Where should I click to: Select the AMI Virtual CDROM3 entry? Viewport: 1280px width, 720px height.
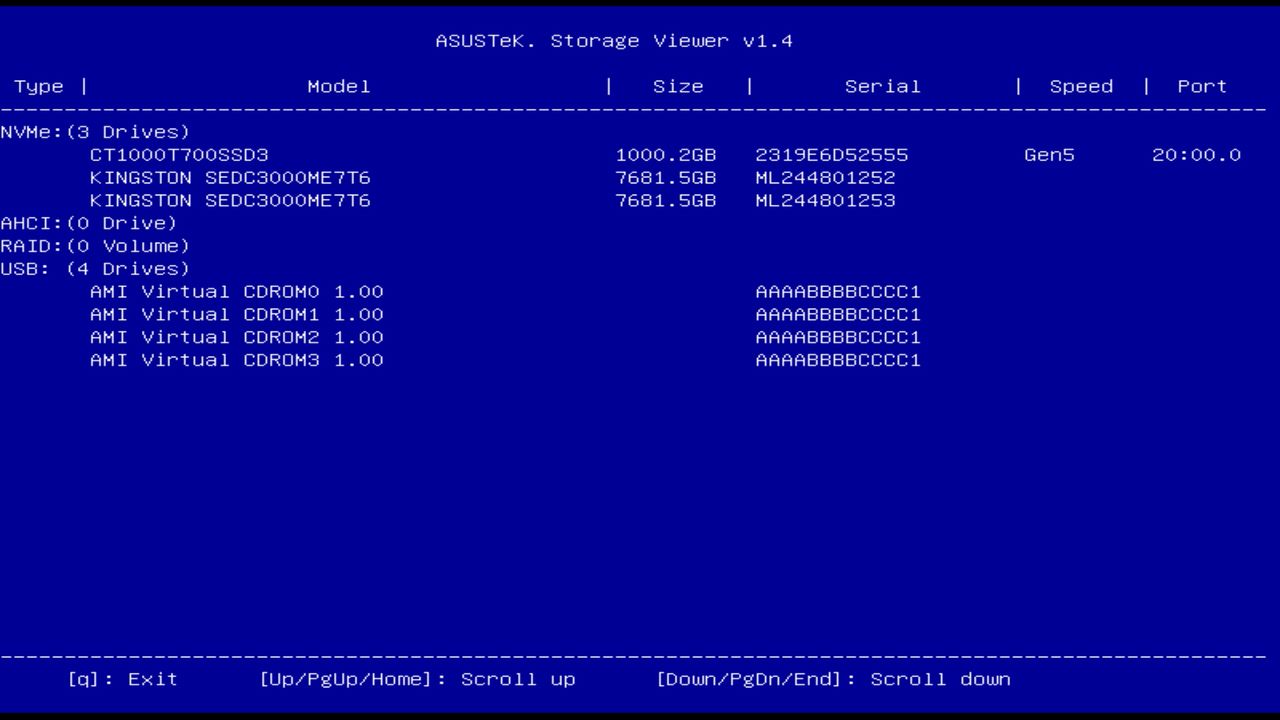point(236,360)
